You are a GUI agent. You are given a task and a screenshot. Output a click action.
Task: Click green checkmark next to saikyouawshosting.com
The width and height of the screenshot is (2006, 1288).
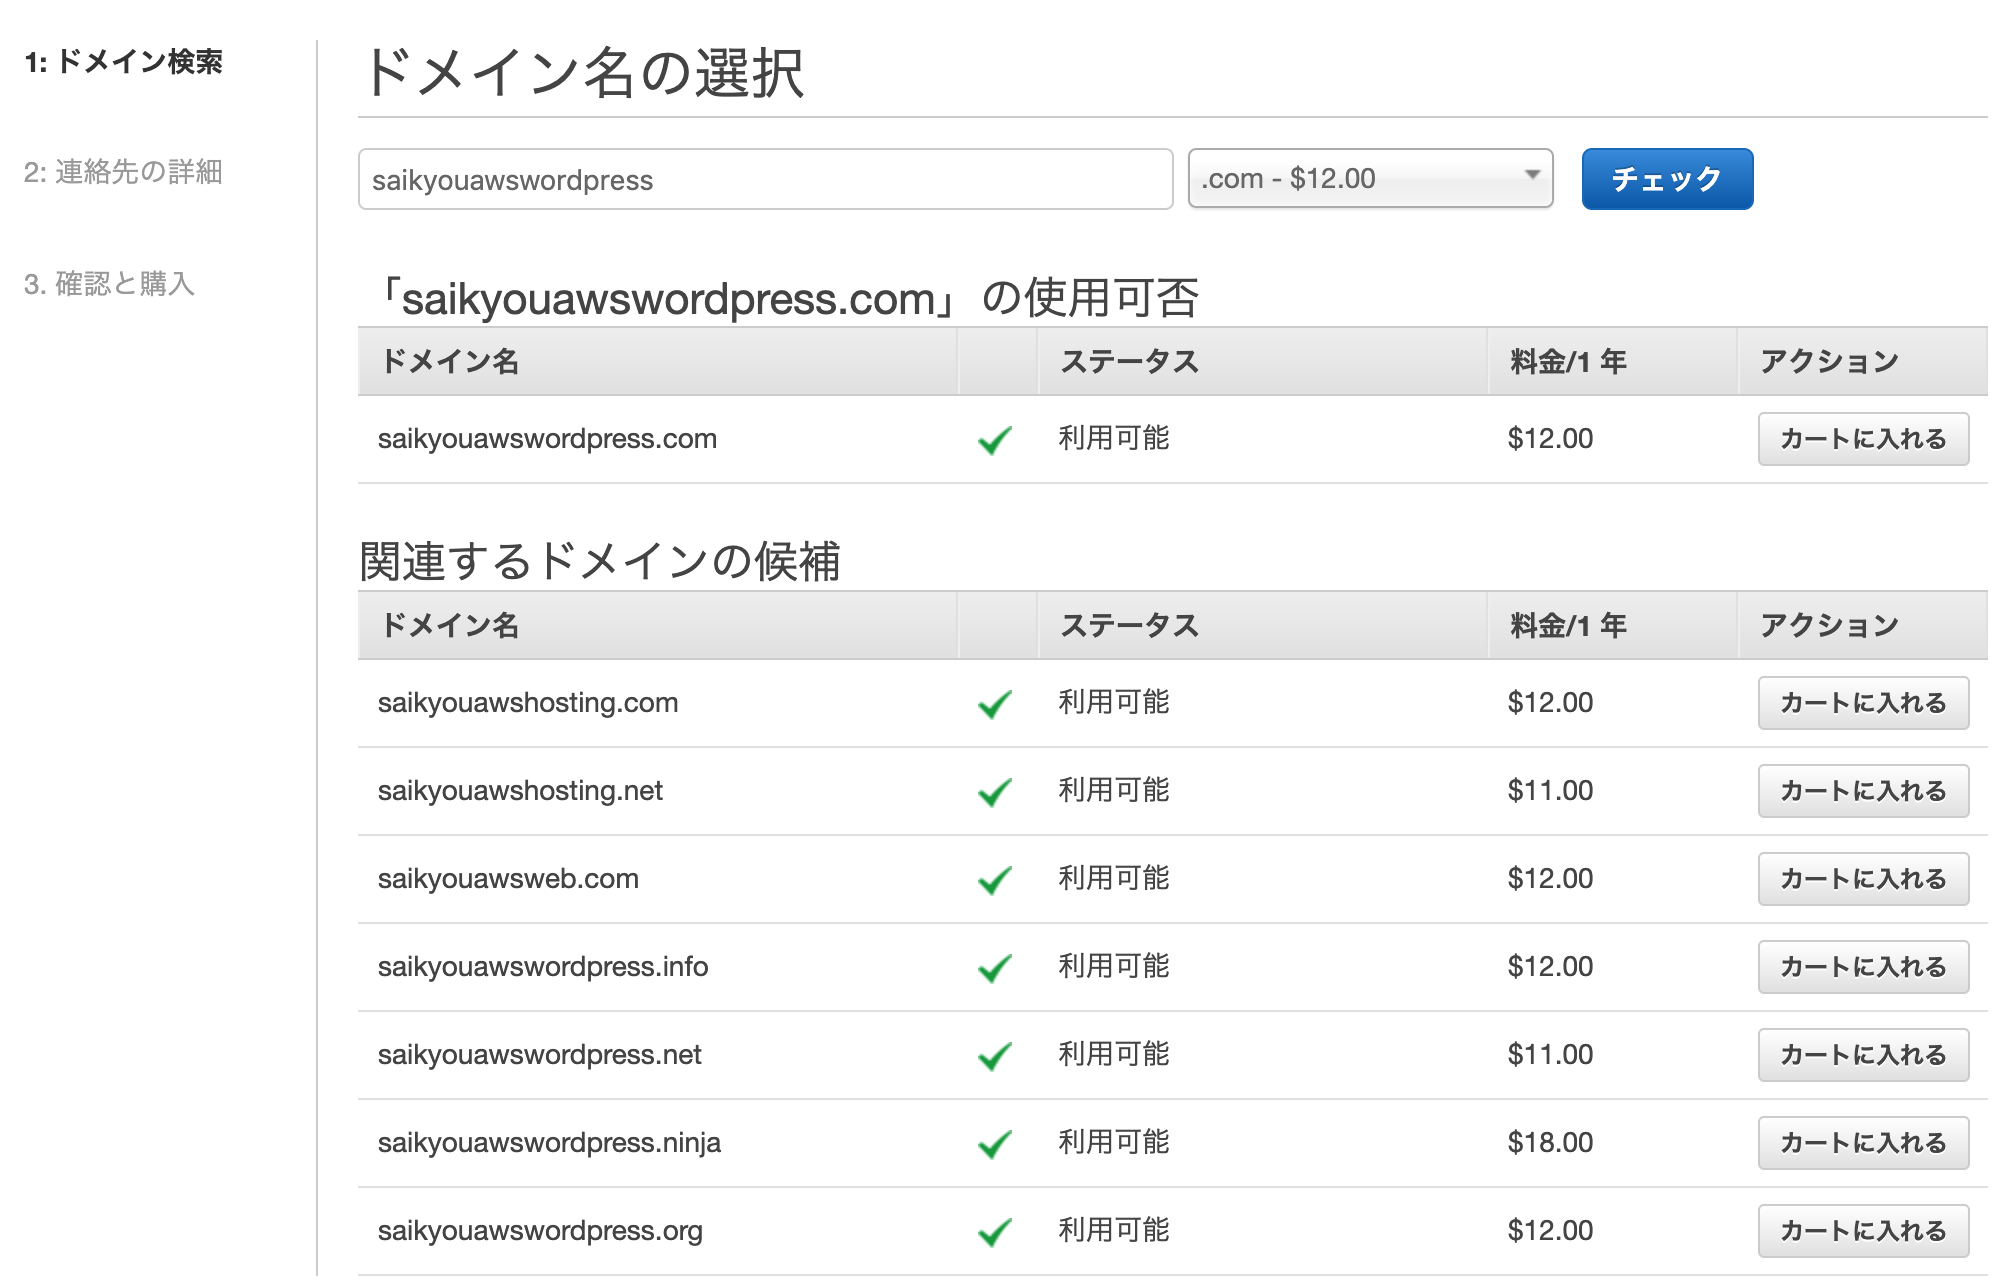click(995, 704)
